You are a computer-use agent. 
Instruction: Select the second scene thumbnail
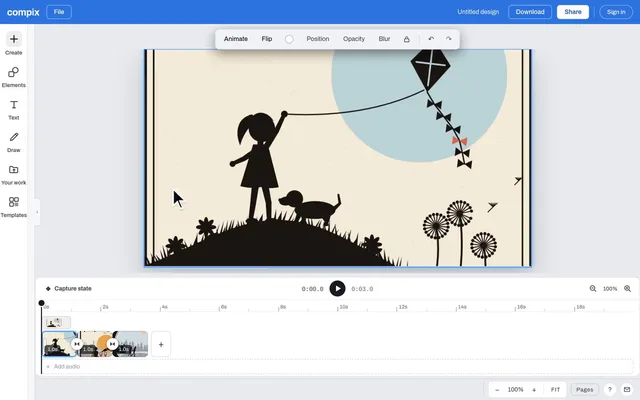point(95,344)
